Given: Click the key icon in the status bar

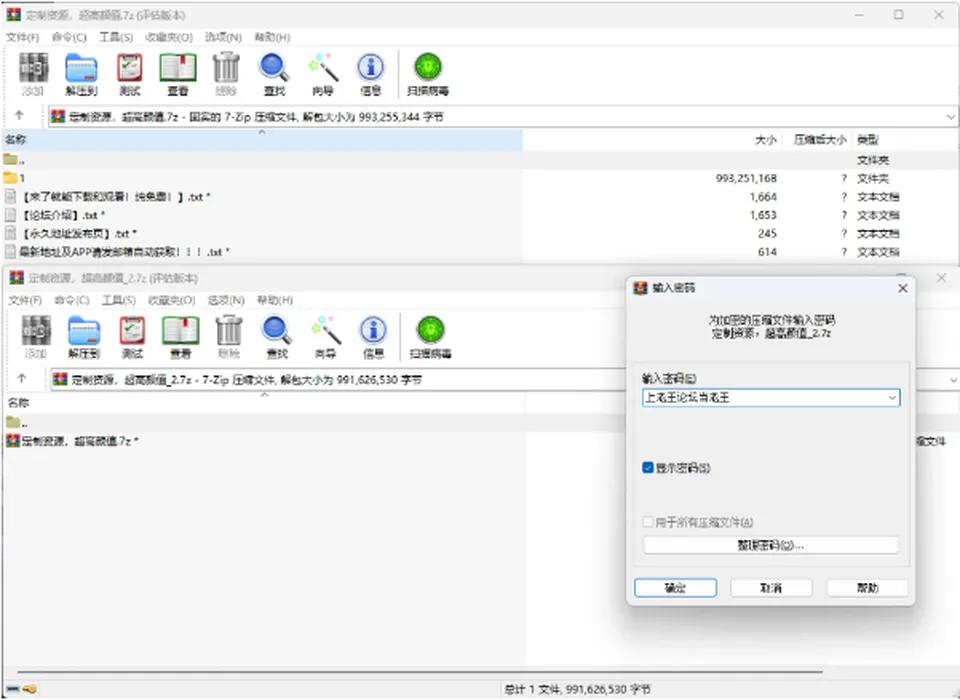Looking at the screenshot, I should click(x=29, y=689).
